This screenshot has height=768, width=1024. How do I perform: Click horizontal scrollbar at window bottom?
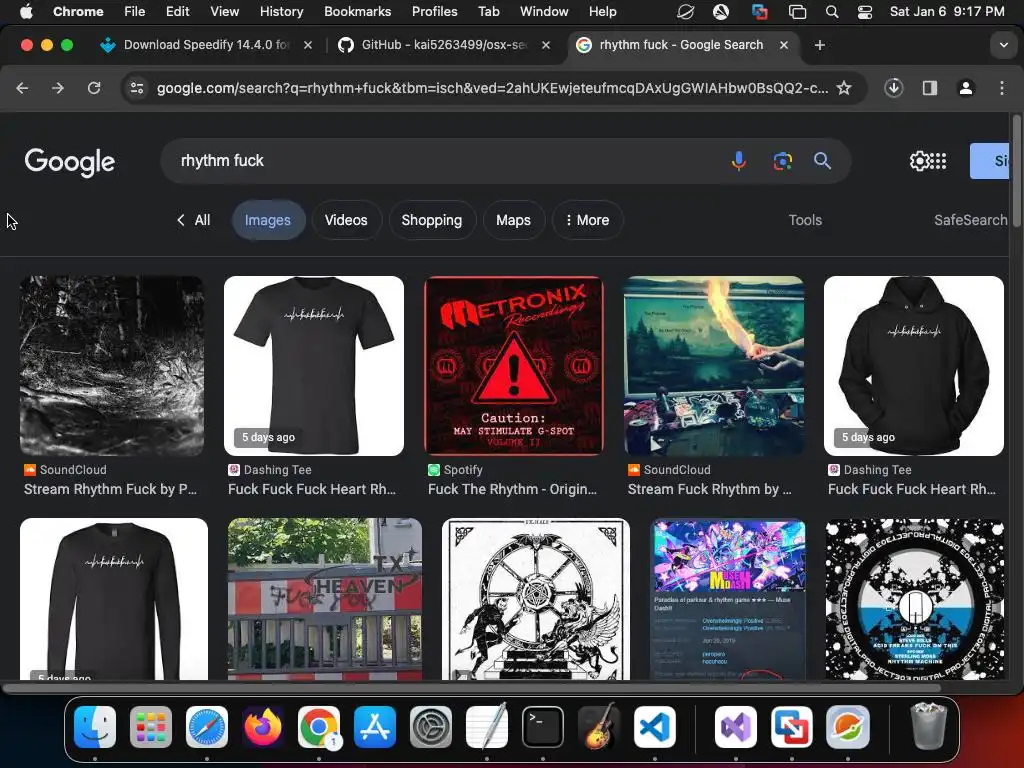pos(472,688)
